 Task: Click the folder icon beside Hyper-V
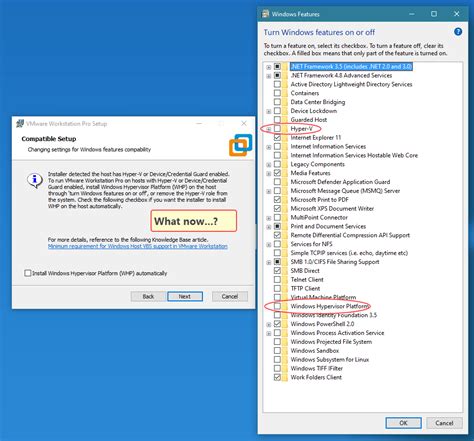point(285,129)
